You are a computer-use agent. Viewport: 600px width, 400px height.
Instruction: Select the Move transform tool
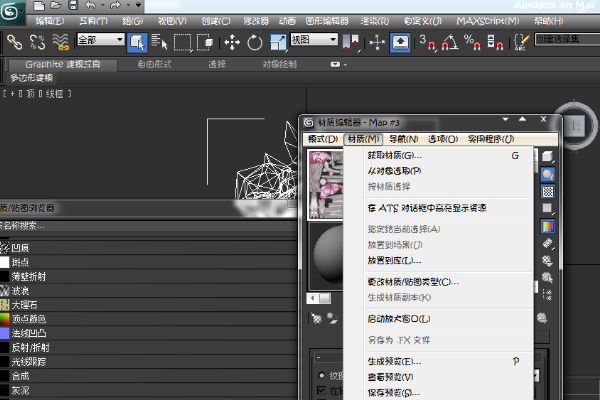(x=231, y=42)
